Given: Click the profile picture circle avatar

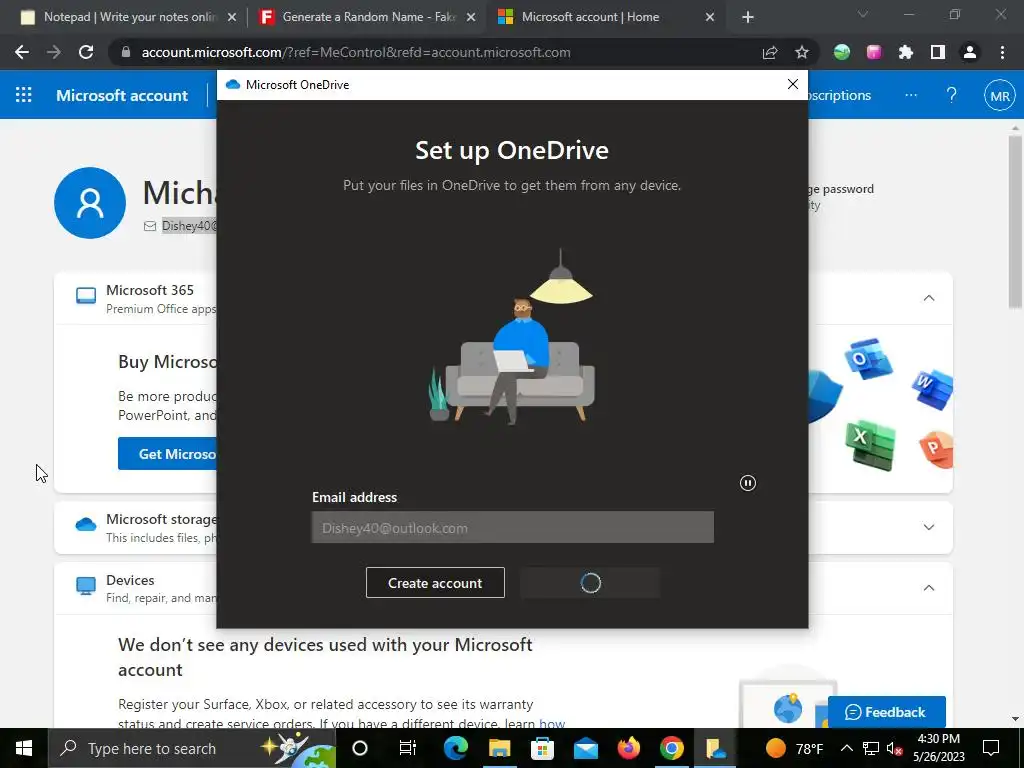Looking at the screenshot, I should tap(90, 202).
